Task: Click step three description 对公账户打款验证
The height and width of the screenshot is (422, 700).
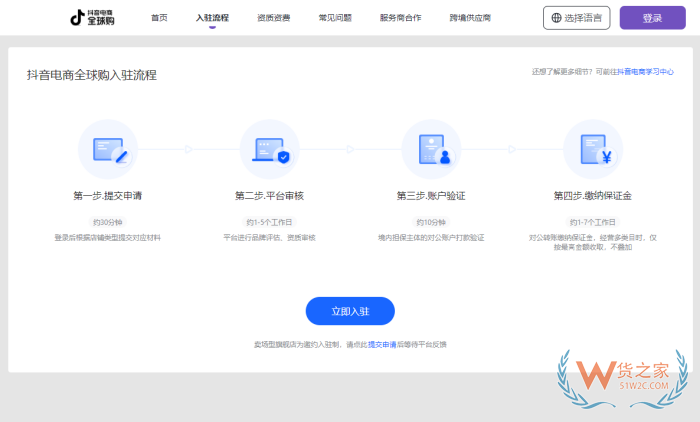Action: [431, 238]
